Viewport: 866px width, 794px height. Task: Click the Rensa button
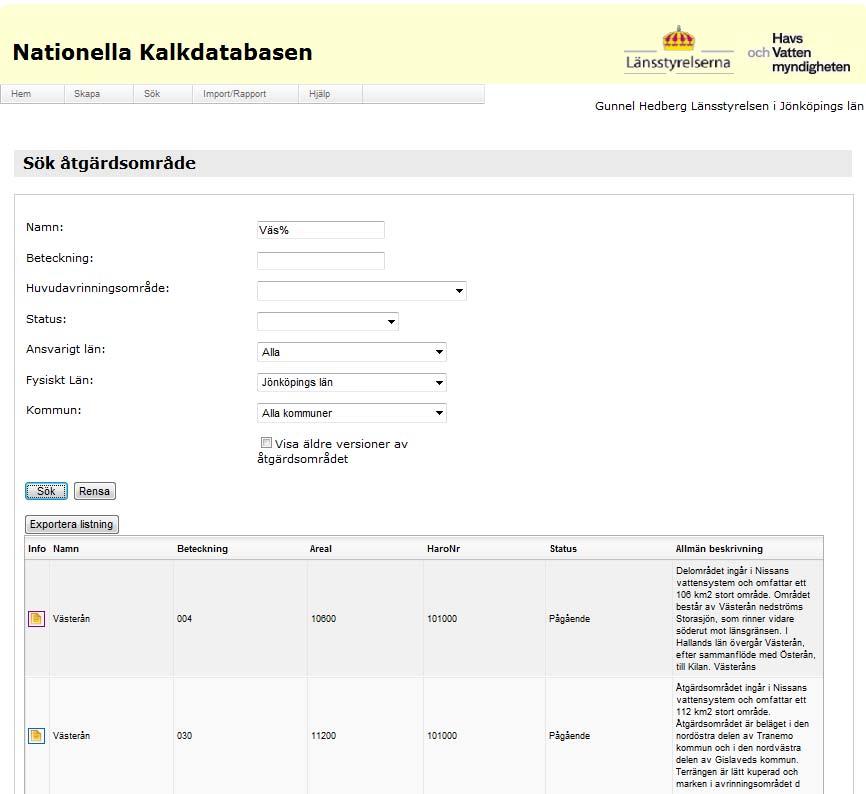[x=94, y=491]
